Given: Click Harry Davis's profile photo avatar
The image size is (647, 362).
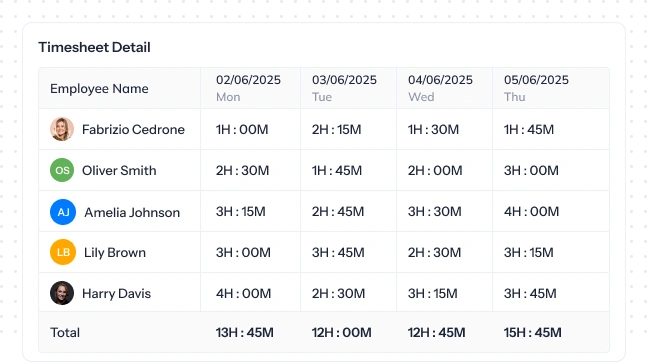Looking at the screenshot, I should point(62,293).
